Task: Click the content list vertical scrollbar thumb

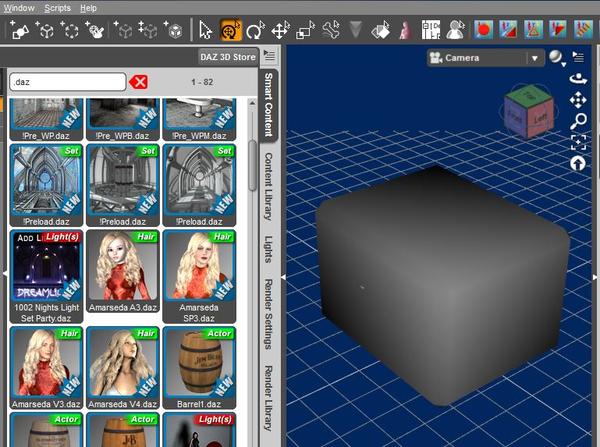Action: click(x=252, y=165)
